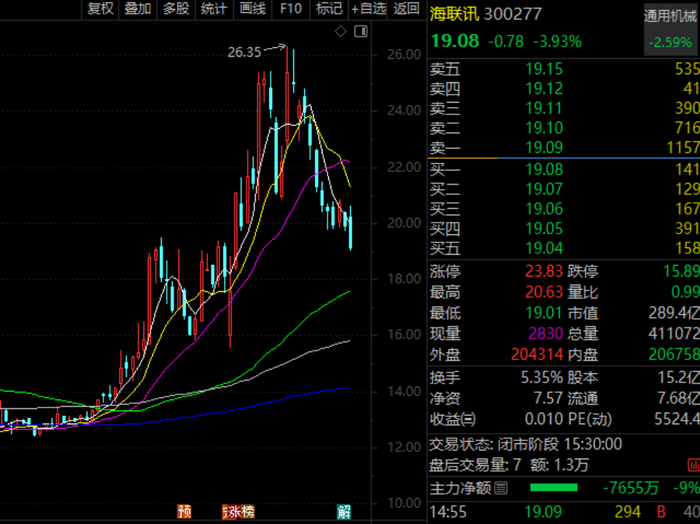The height and width of the screenshot is (524, 700).
Task: Select the 多股 multi-stock view
Action: (x=176, y=8)
